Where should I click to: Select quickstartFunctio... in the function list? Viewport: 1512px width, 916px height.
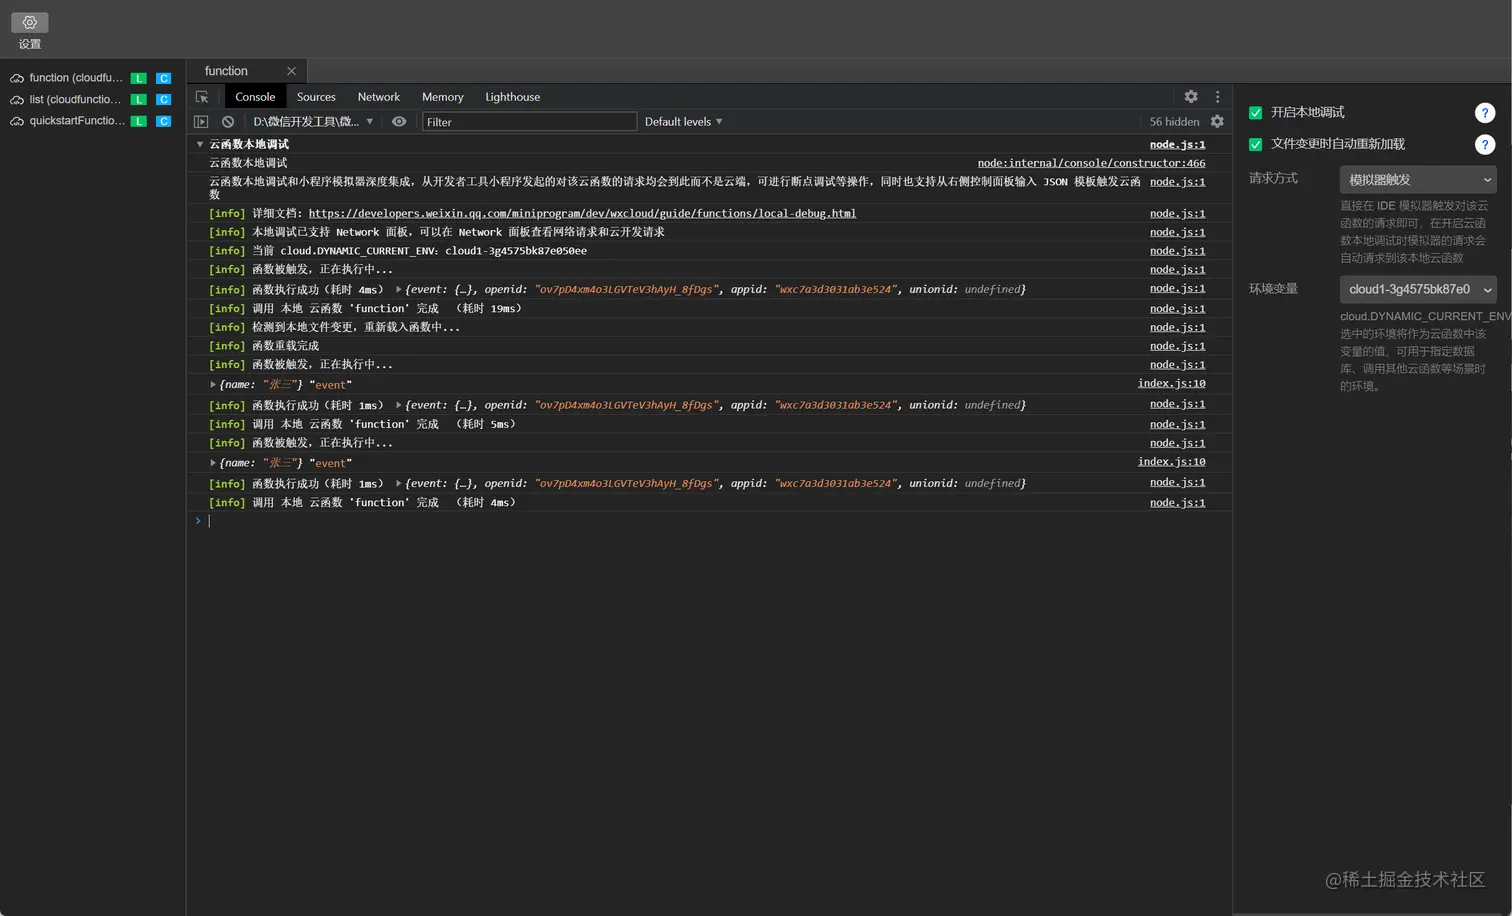[x=77, y=121]
